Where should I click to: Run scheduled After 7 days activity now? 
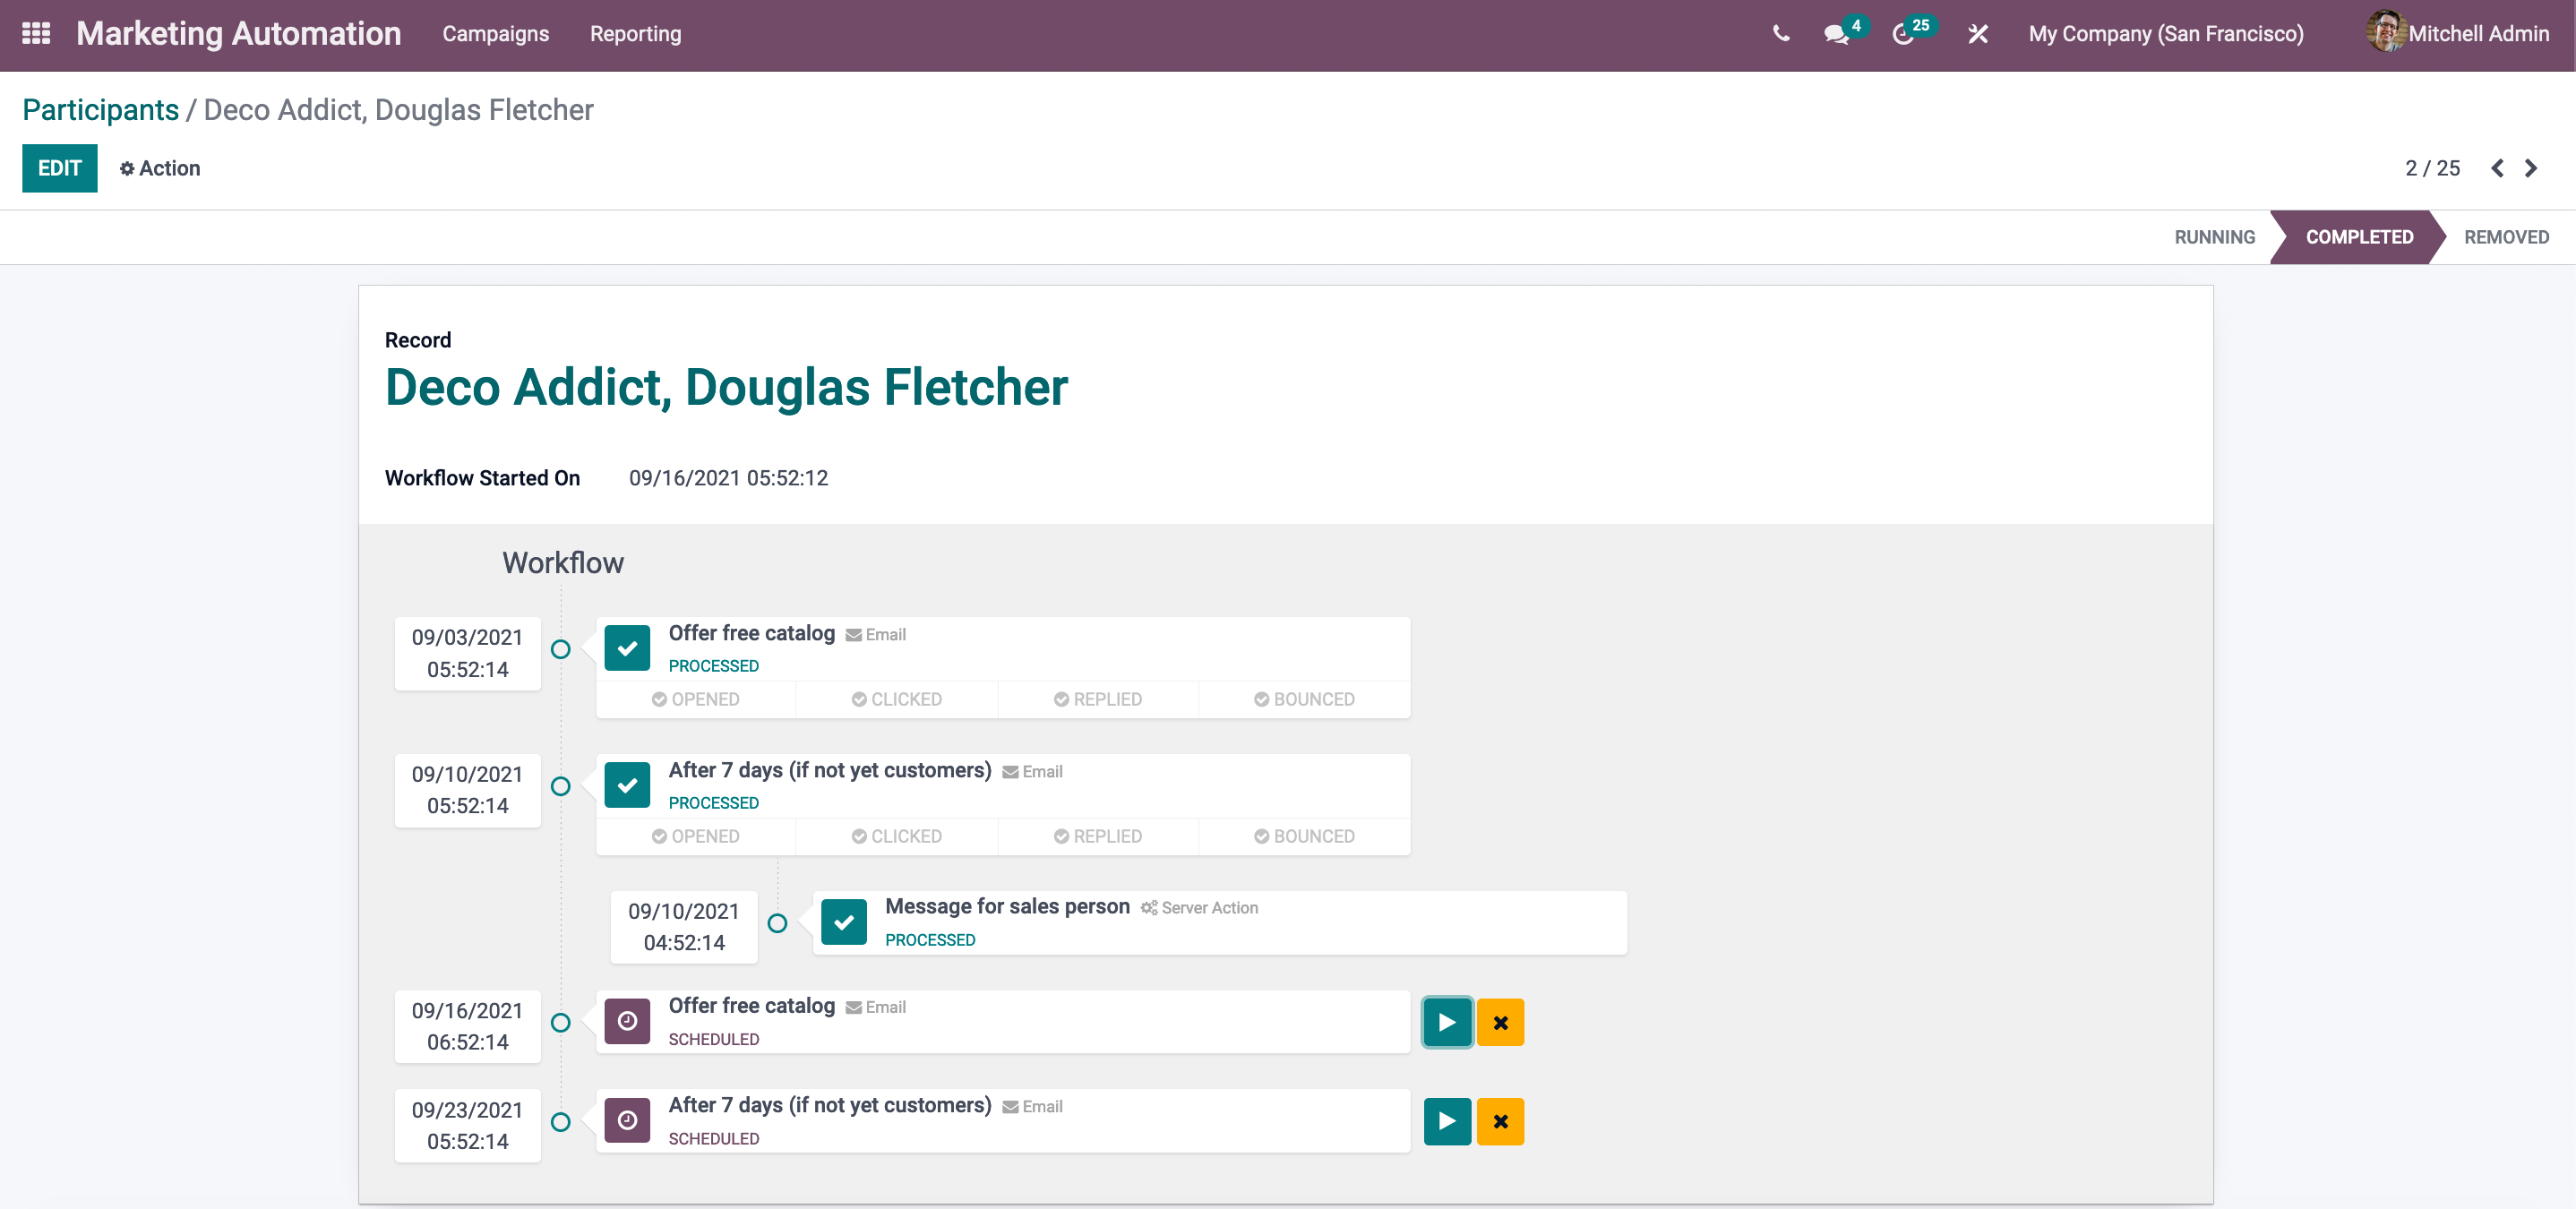click(x=1447, y=1121)
